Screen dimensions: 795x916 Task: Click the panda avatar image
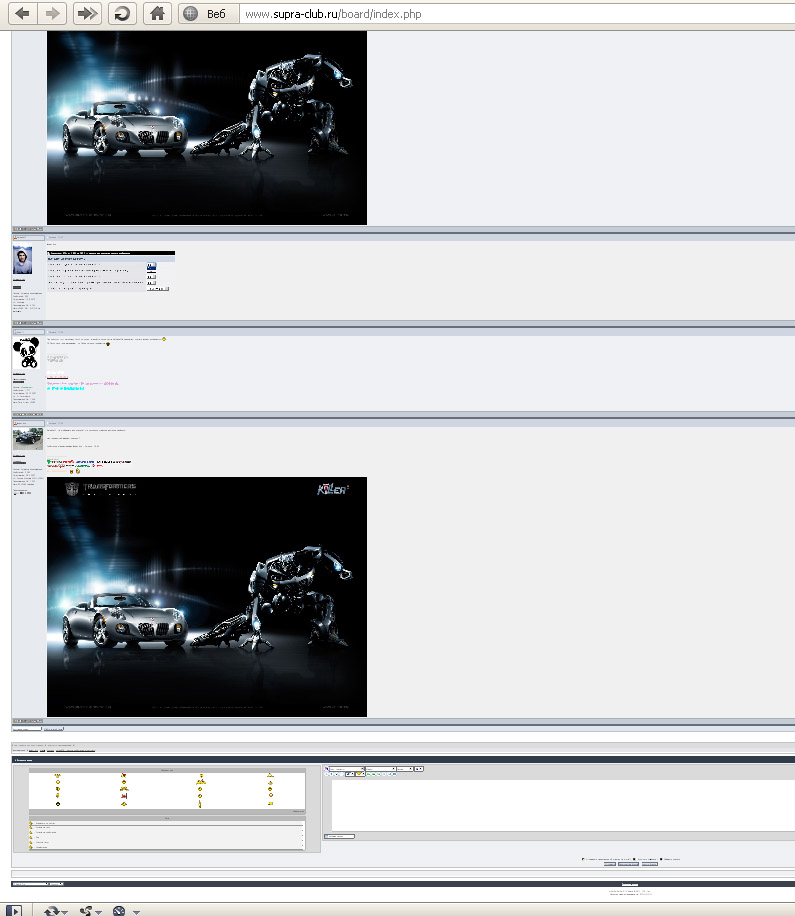pos(26,353)
